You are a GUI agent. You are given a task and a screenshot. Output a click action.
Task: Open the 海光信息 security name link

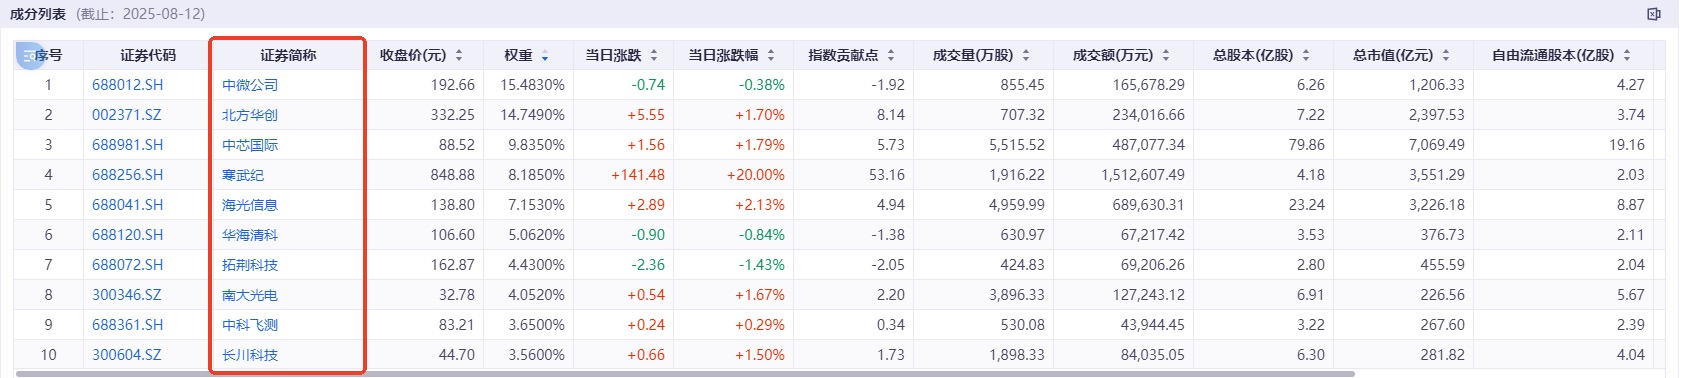coord(250,205)
